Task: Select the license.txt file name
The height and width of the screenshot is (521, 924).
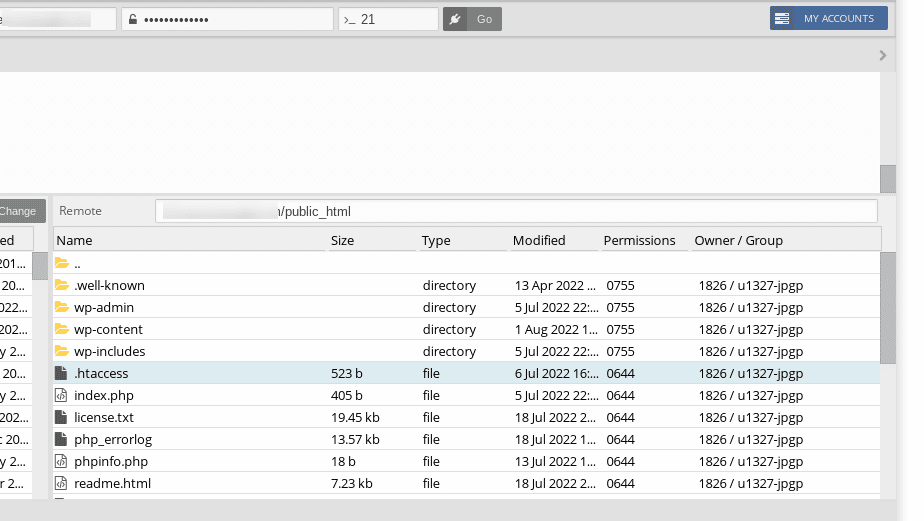Action: click(104, 417)
